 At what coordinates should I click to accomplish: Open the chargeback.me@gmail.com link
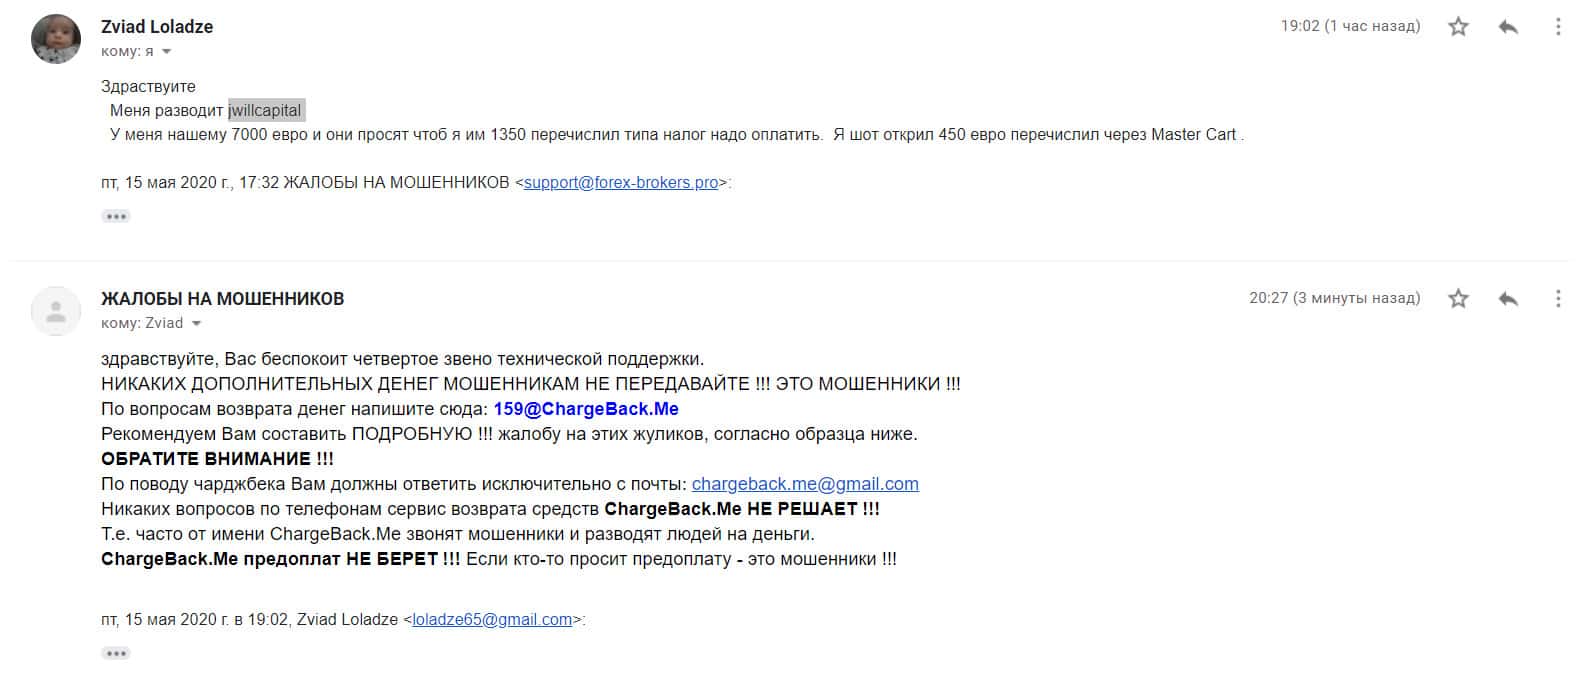point(805,484)
